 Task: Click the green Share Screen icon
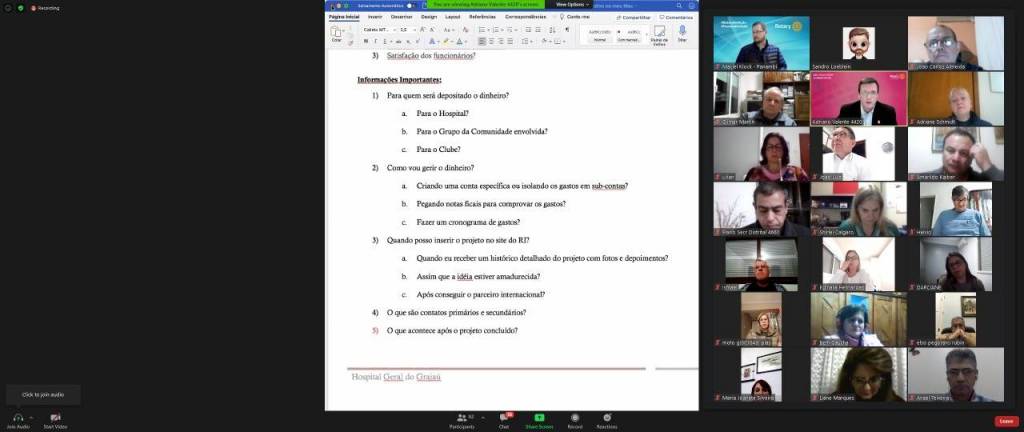click(540, 418)
